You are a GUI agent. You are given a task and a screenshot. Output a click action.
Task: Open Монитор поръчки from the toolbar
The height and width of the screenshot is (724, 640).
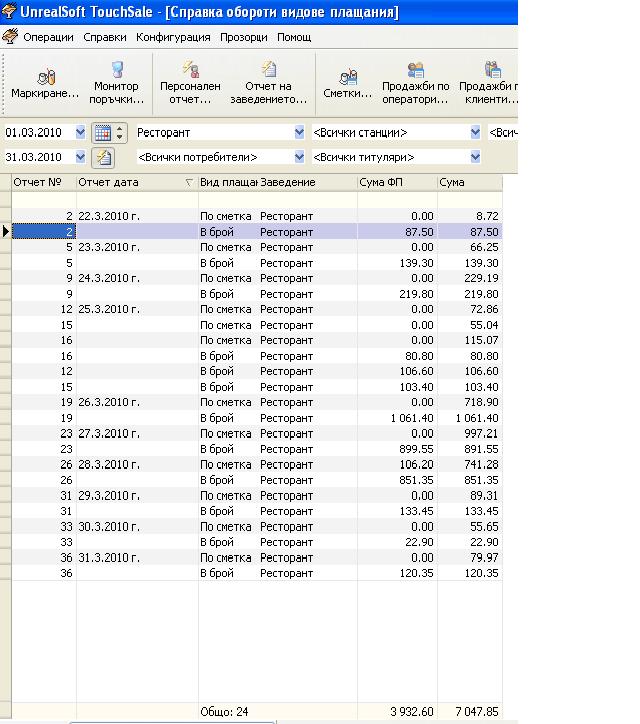[x=116, y=82]
